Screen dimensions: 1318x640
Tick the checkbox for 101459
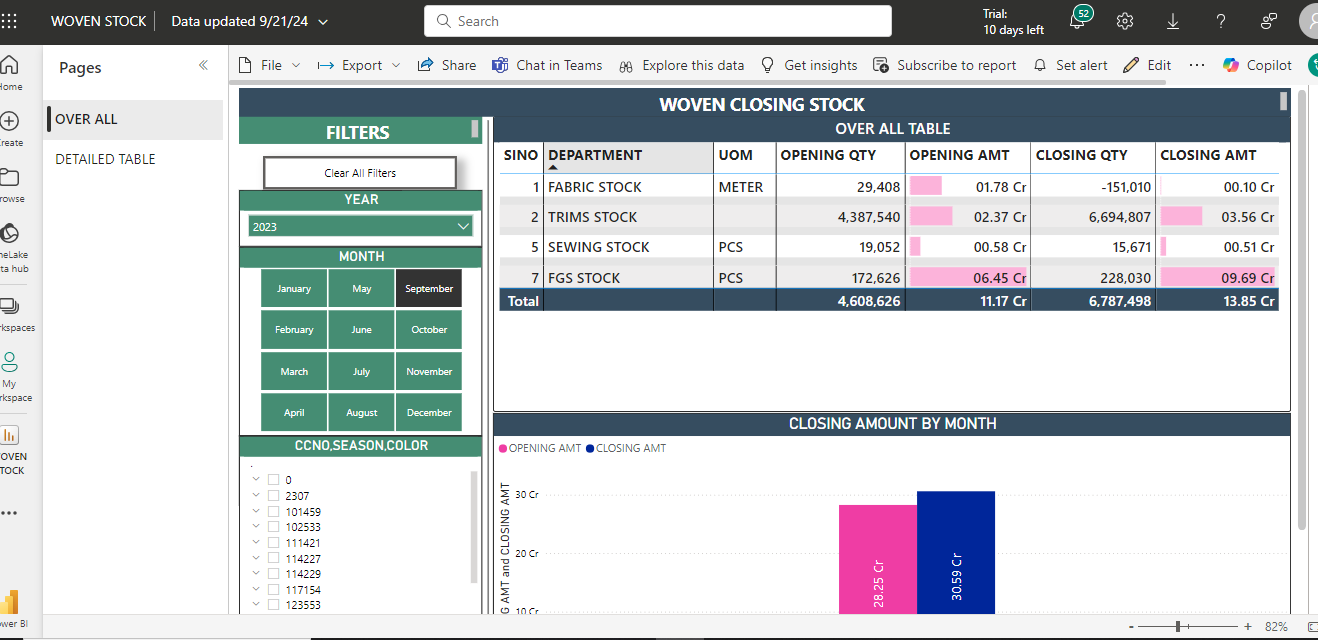(x=273, y=512)
